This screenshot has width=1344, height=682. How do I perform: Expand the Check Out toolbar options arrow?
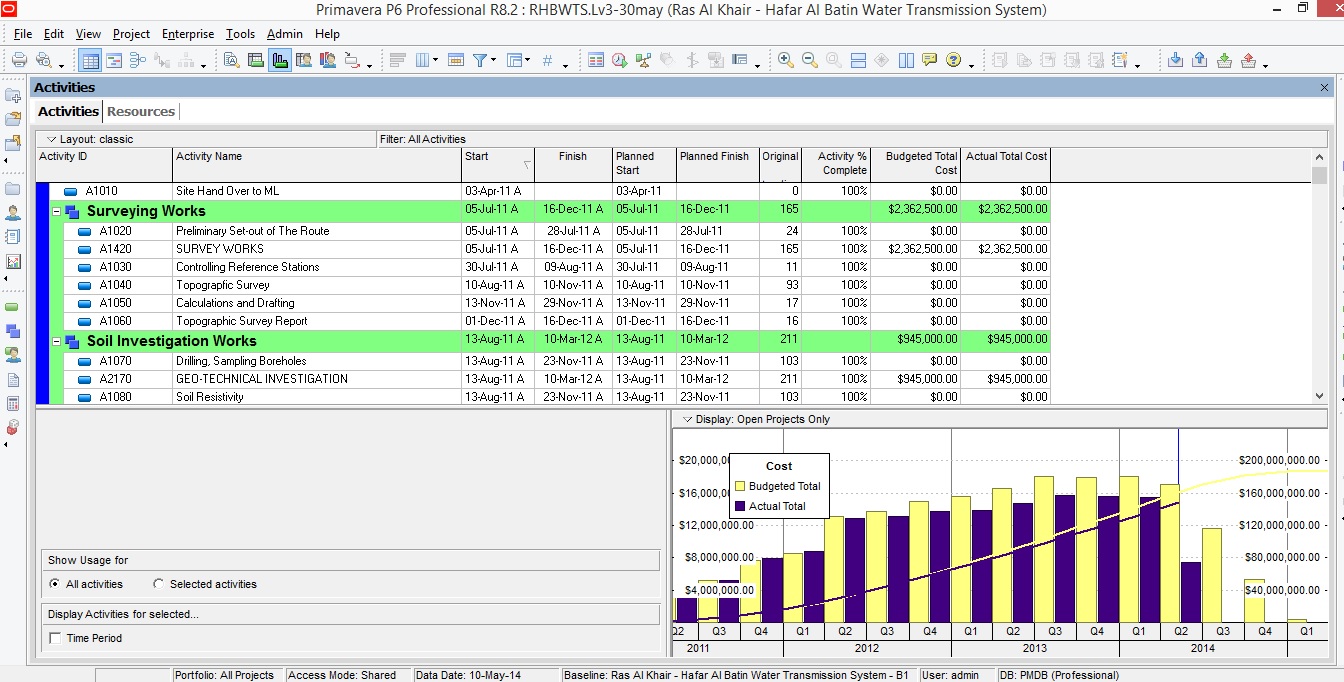click(x=1266, y=65)
